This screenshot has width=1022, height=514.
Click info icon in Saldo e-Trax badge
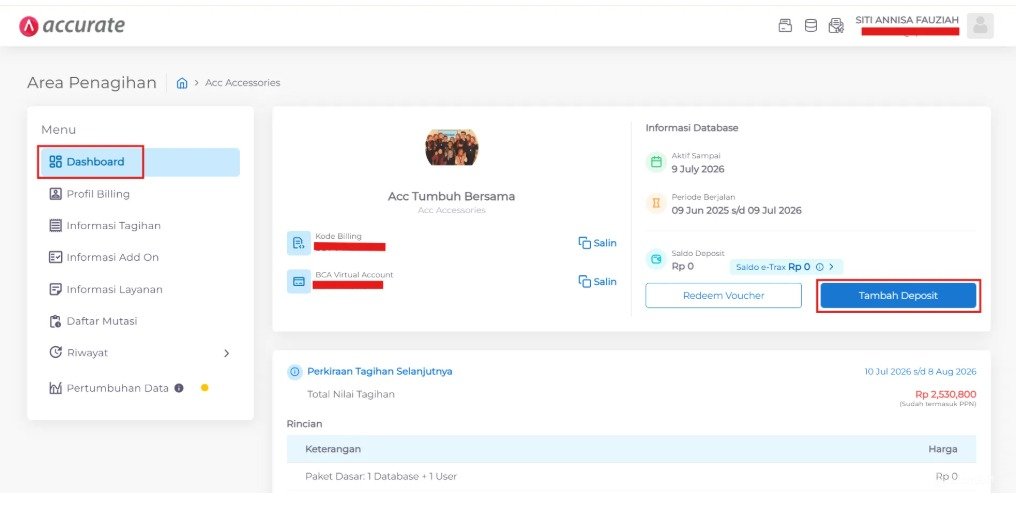[x=819, y=266]
